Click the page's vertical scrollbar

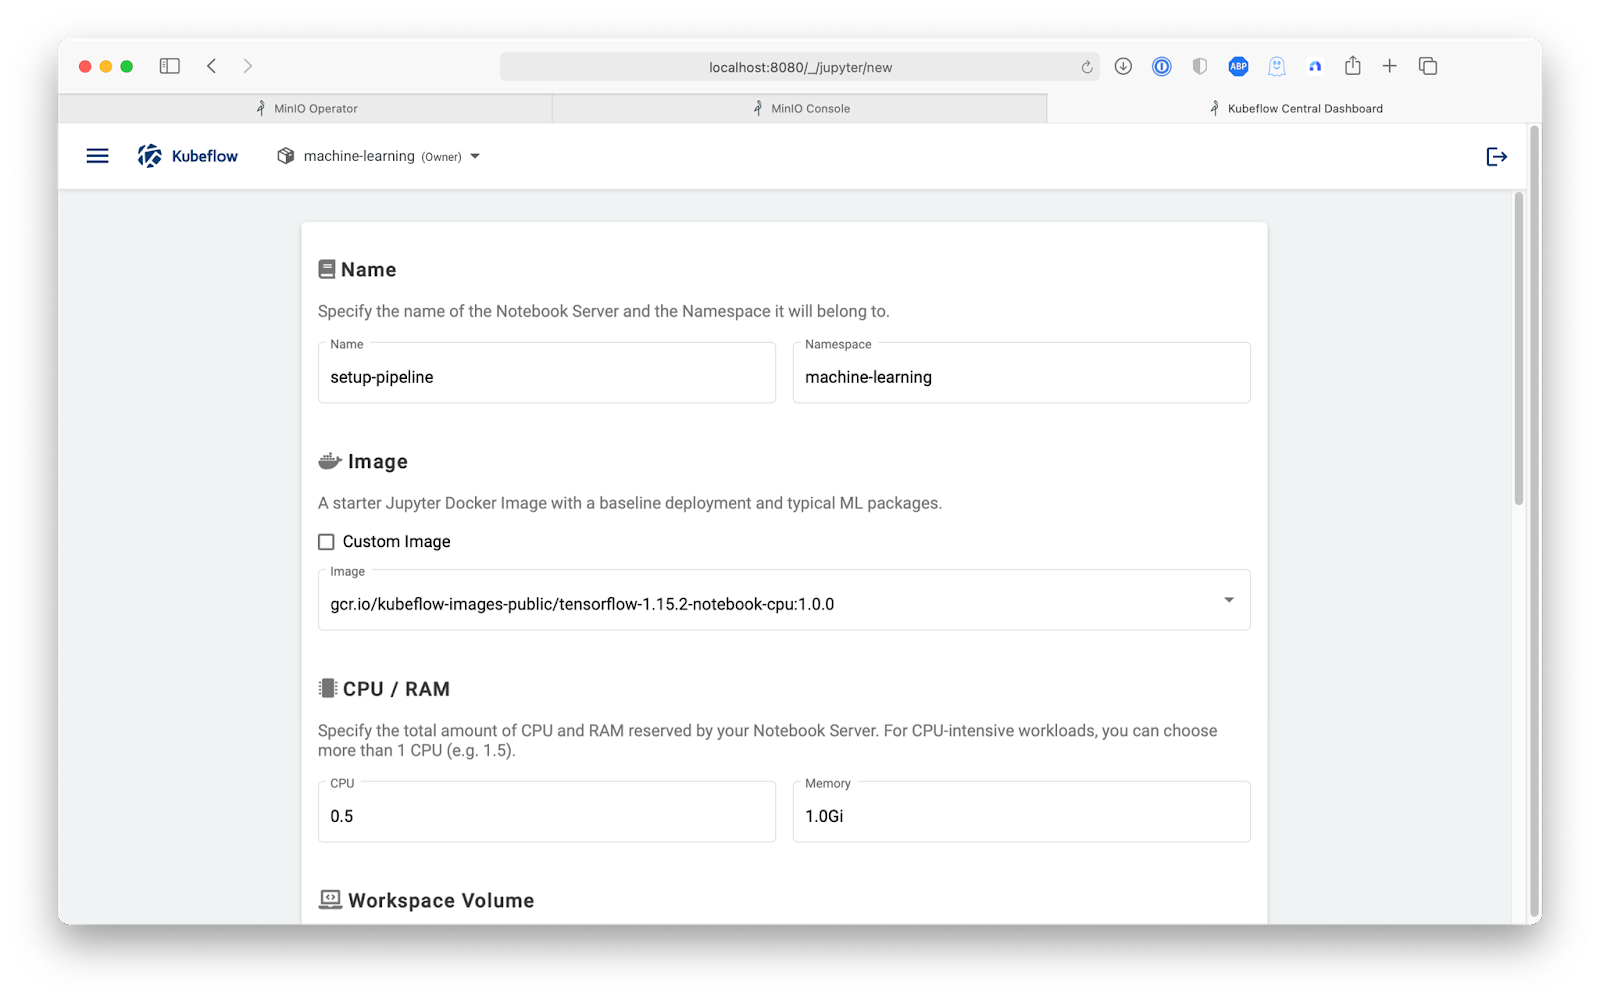click(1518, 350)
